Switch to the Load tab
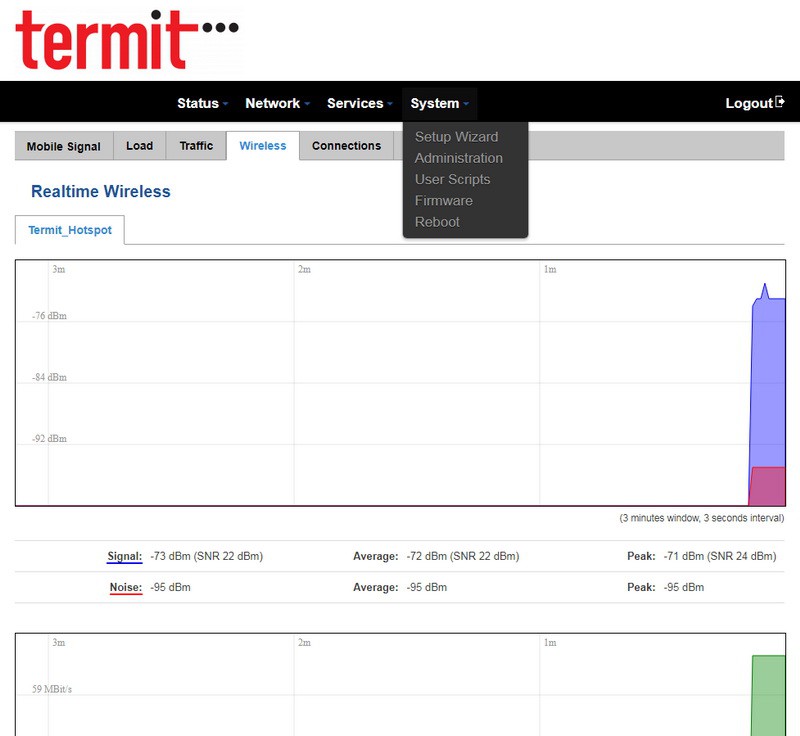Viewport: 800px width, 736px height. [139, 146]
